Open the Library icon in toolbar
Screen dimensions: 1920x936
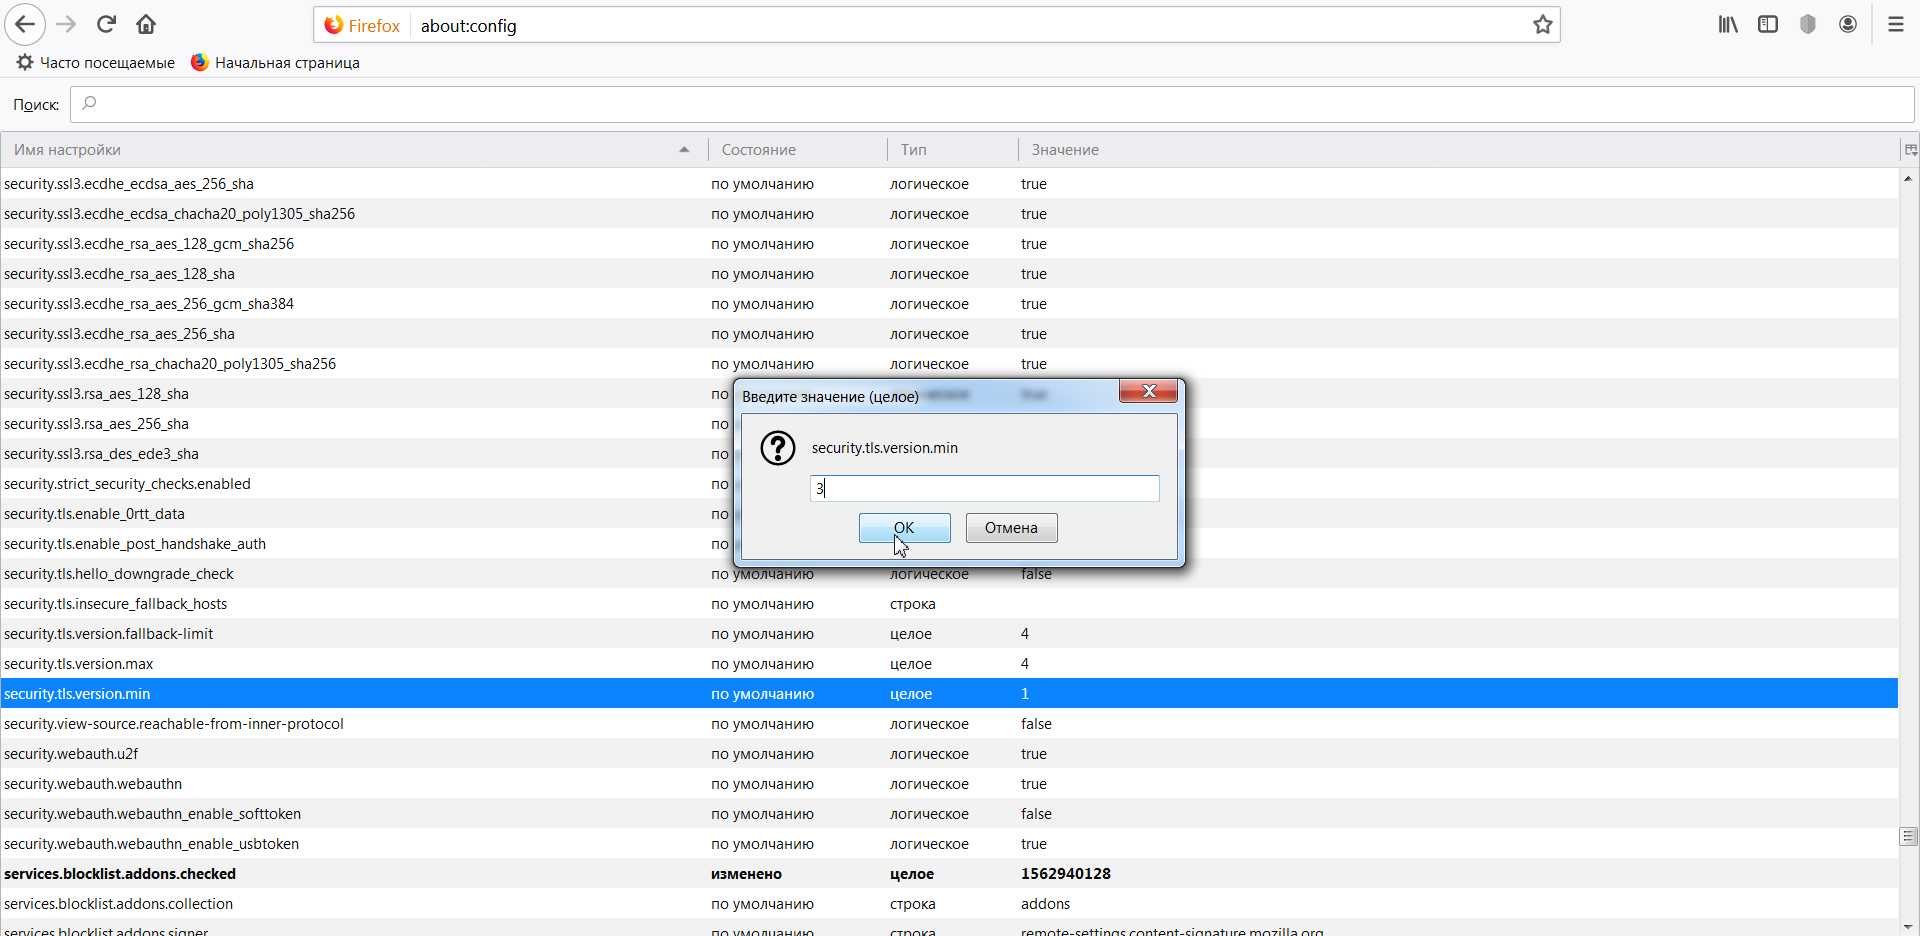click(1727, 25)
